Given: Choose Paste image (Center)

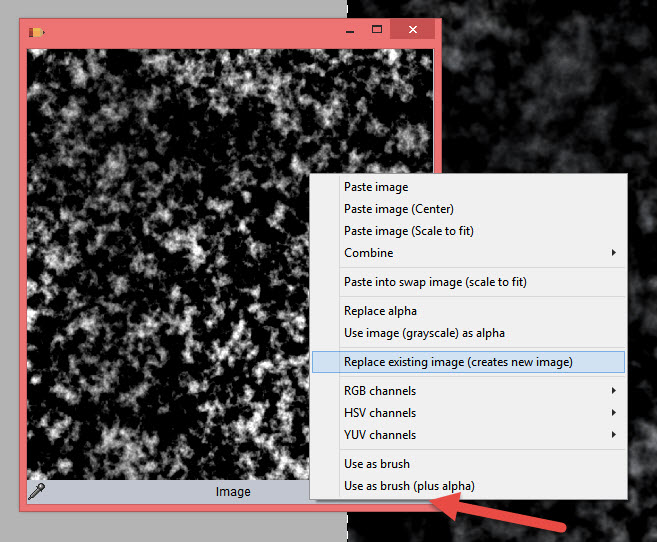Looking at the screenshot, I should [398, 209].
